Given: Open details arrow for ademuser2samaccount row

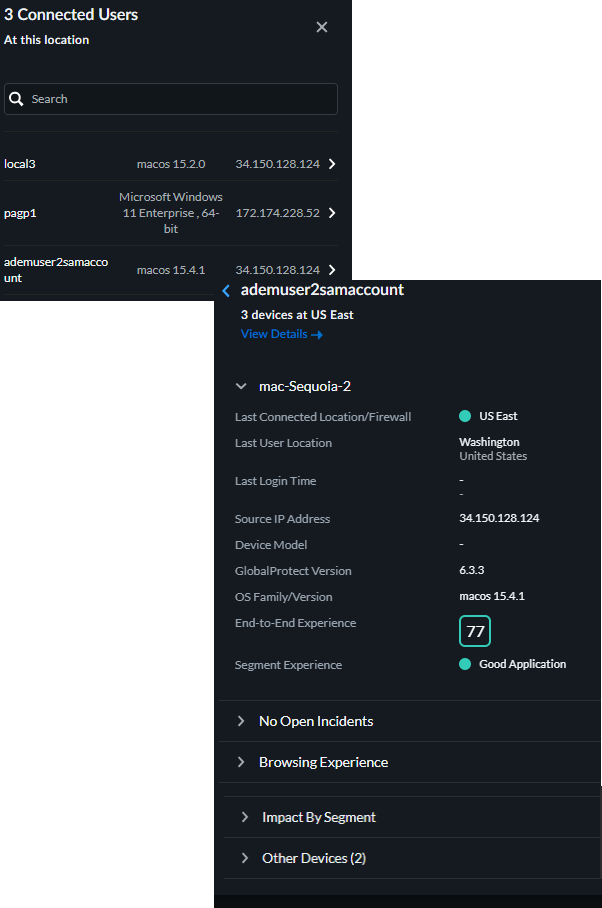Looking at the screenshot, I should (331, 270).
